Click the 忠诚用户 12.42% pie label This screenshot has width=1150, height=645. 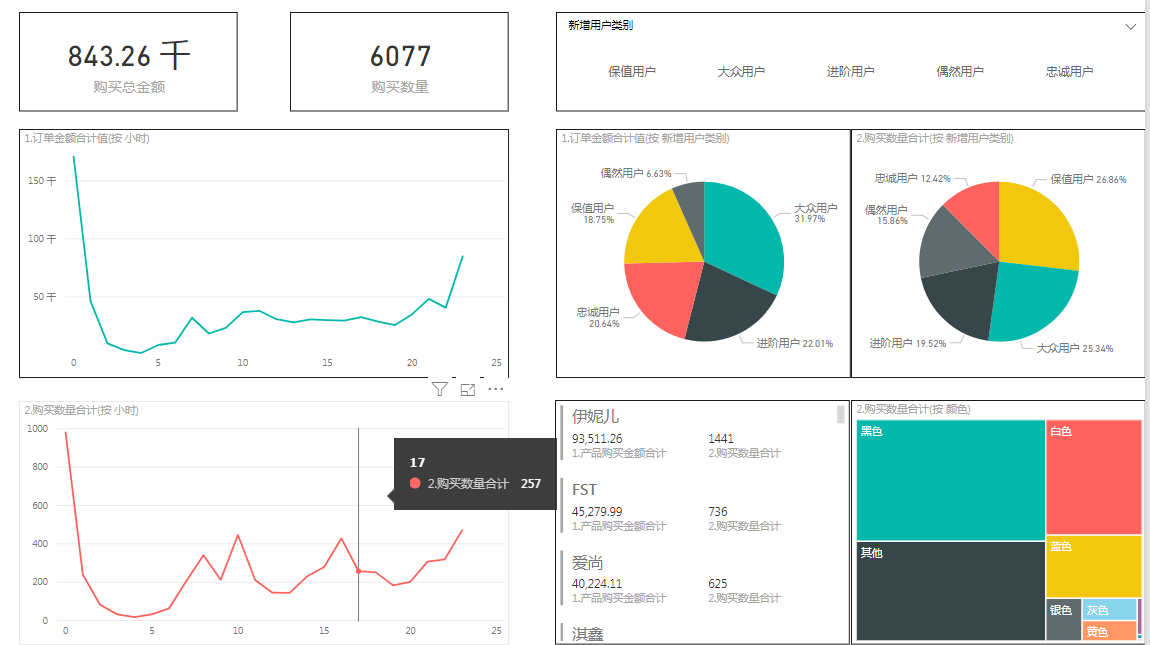tap(912, 178)
